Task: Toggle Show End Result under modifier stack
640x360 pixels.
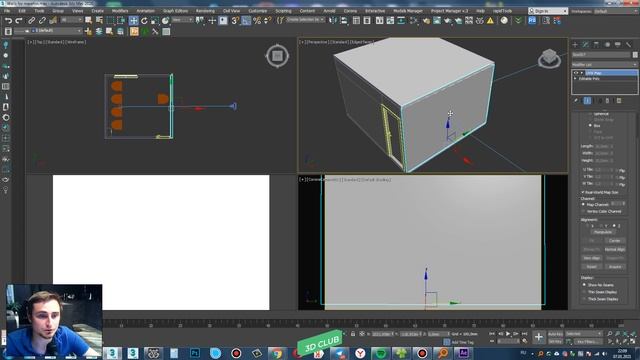Action: pyautogui.click(x=587, y=100)
